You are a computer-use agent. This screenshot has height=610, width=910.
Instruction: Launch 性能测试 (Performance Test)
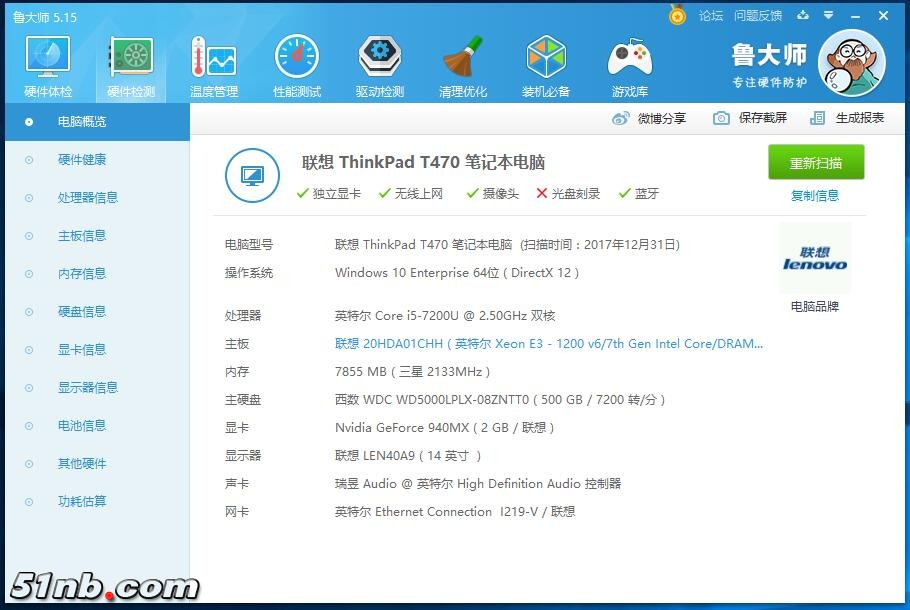pyautogui.click(x=296, y=63)
